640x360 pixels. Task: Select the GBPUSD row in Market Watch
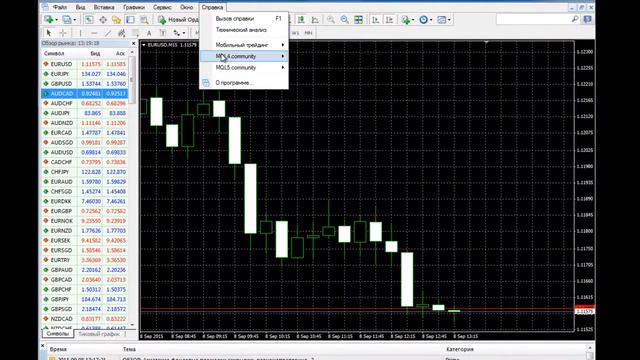tap(84, 84)
